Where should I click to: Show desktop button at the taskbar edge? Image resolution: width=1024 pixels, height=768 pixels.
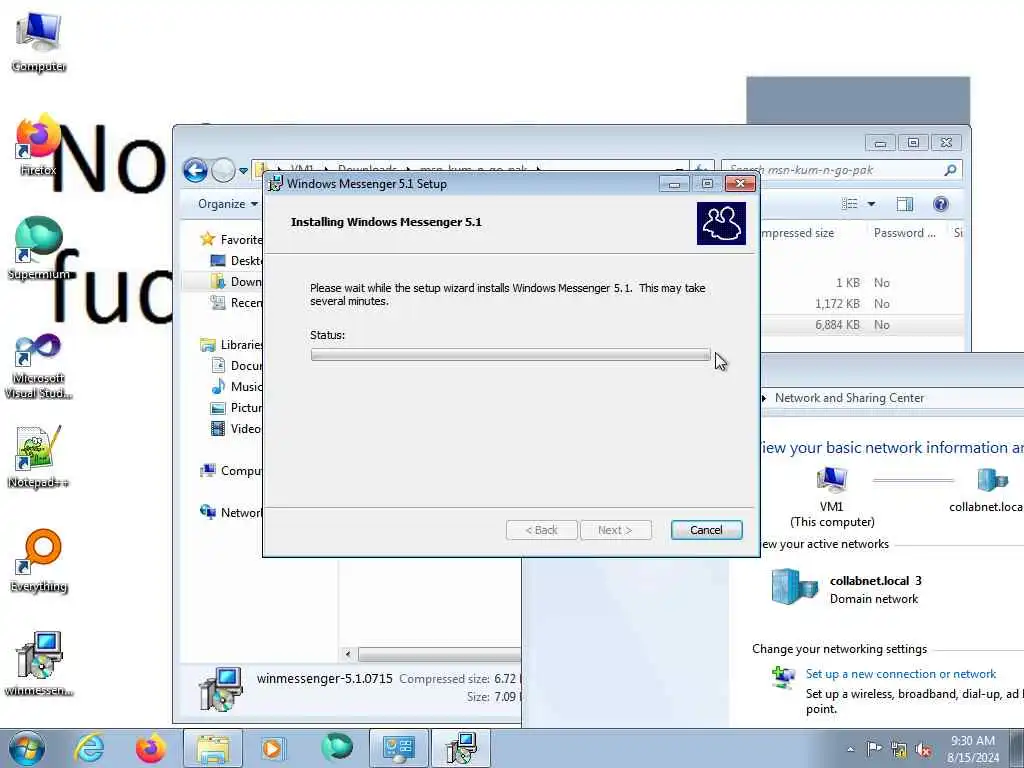[1017, 748]
